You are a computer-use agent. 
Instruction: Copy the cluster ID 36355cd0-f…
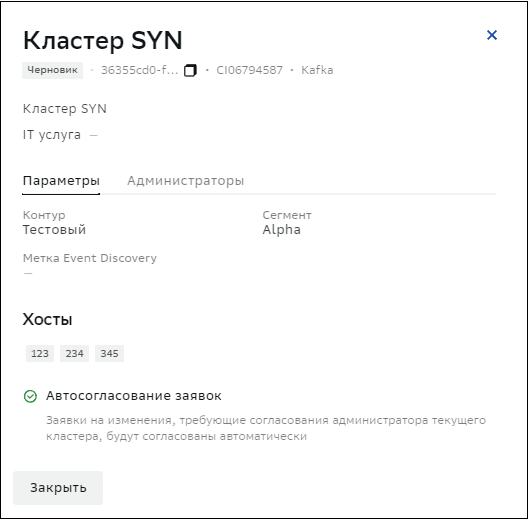[x=190, y=70]
